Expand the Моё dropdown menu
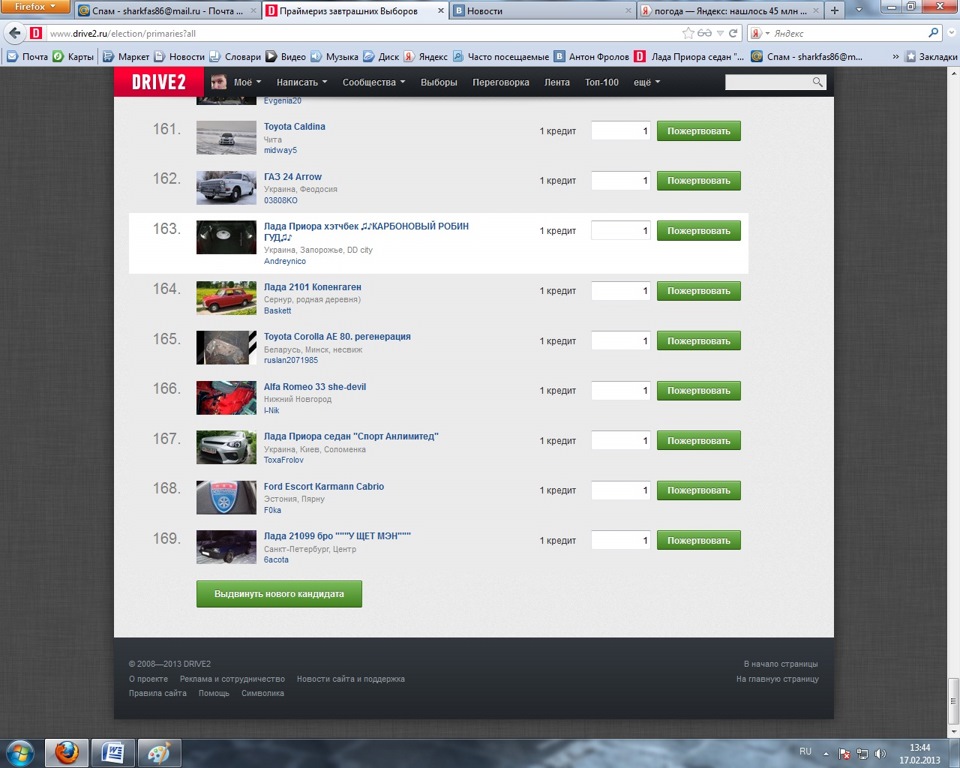Viewport: 960px width, 768px height. point(247,82)
